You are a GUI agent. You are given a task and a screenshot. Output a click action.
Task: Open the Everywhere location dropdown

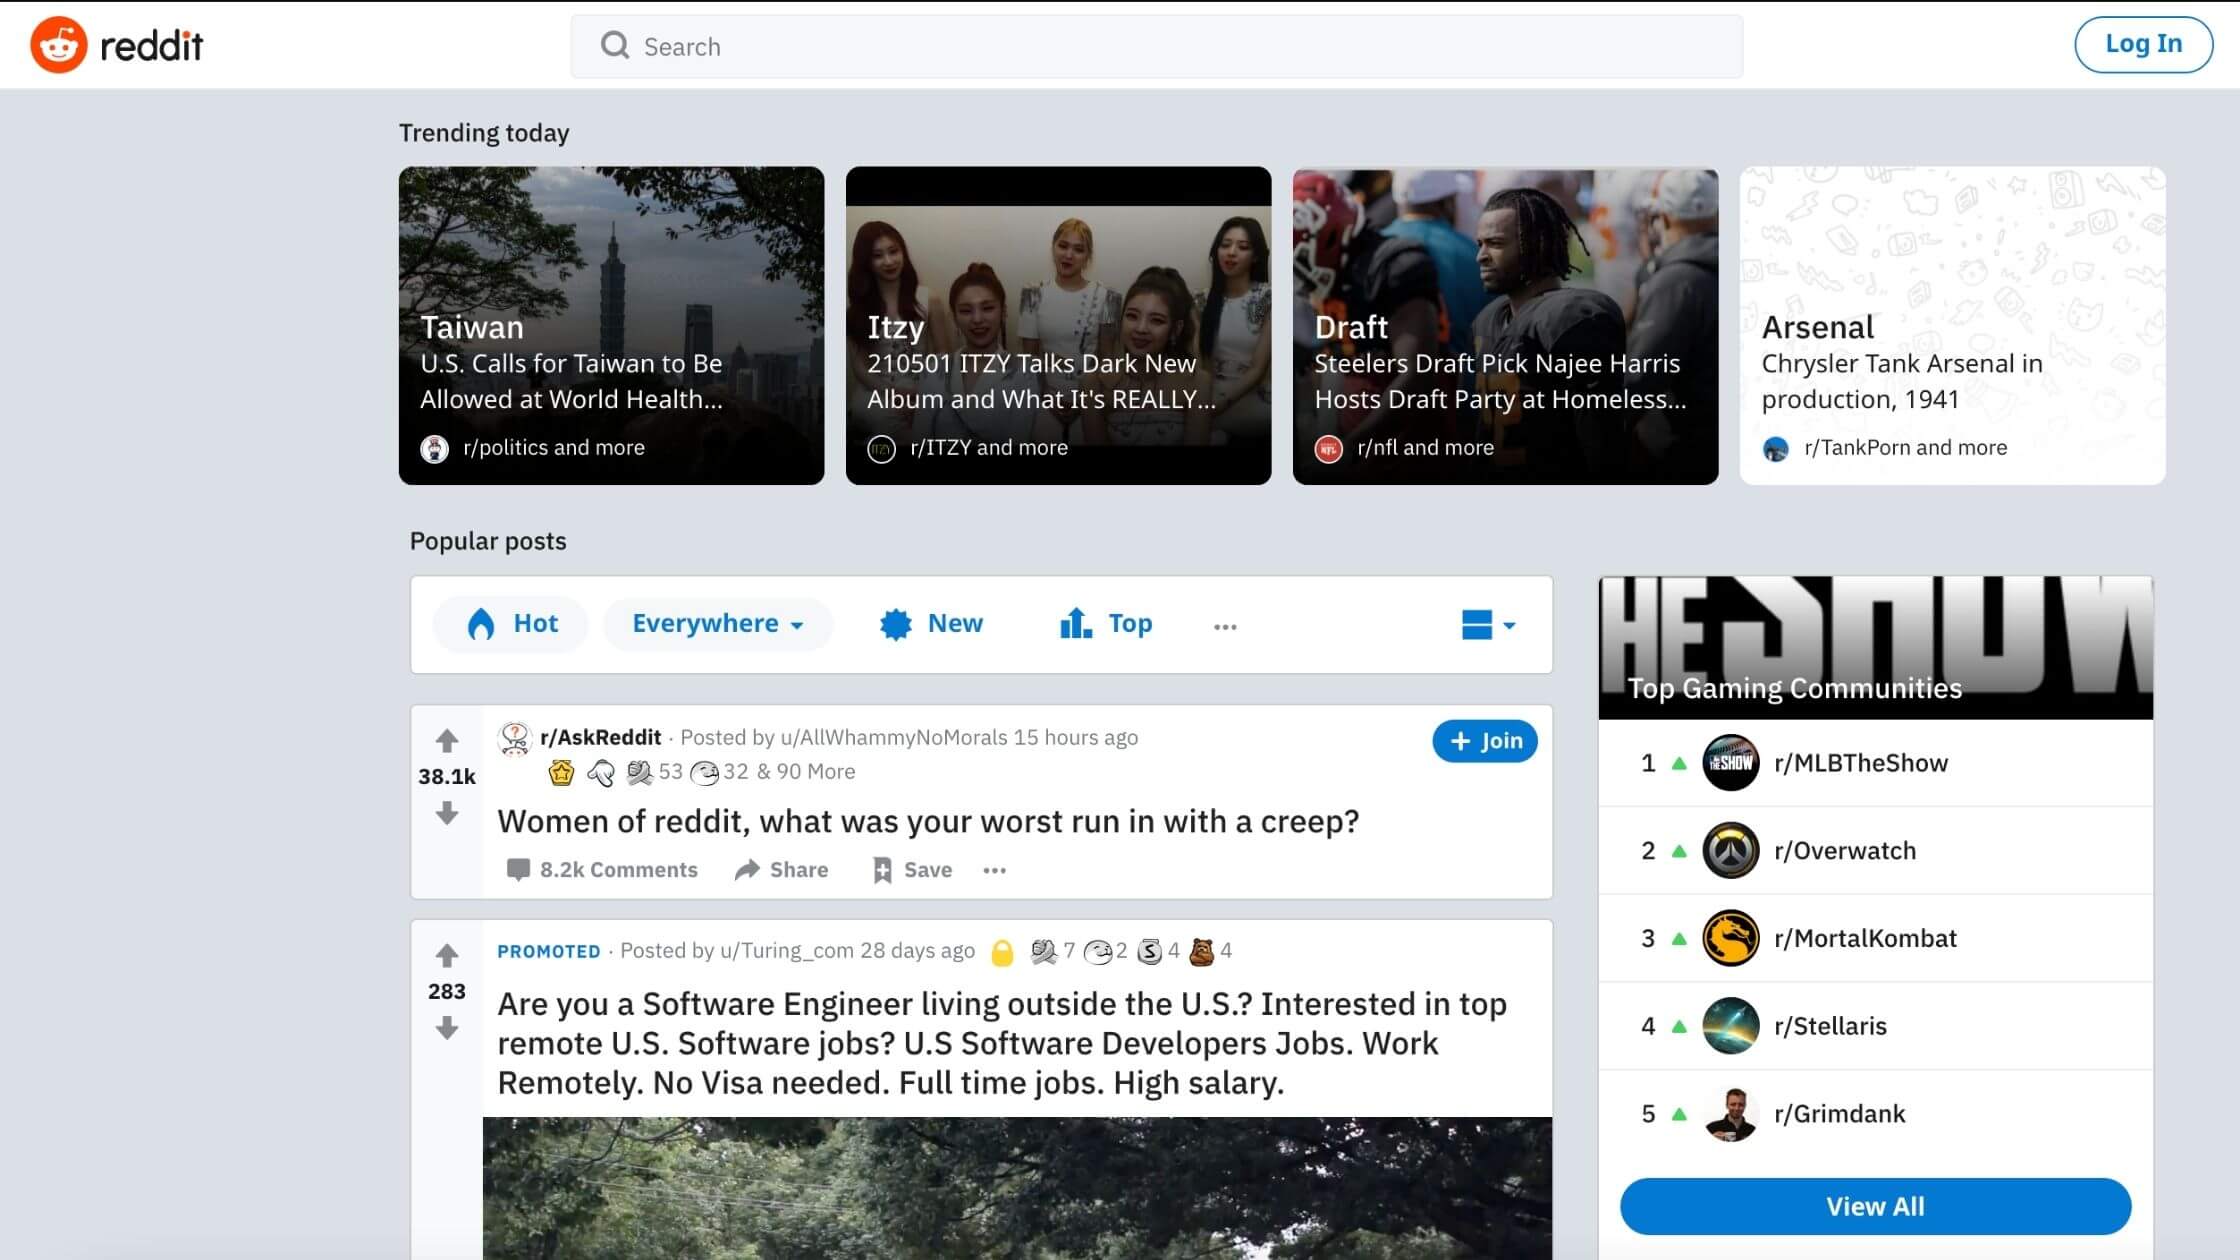(718, 624)
